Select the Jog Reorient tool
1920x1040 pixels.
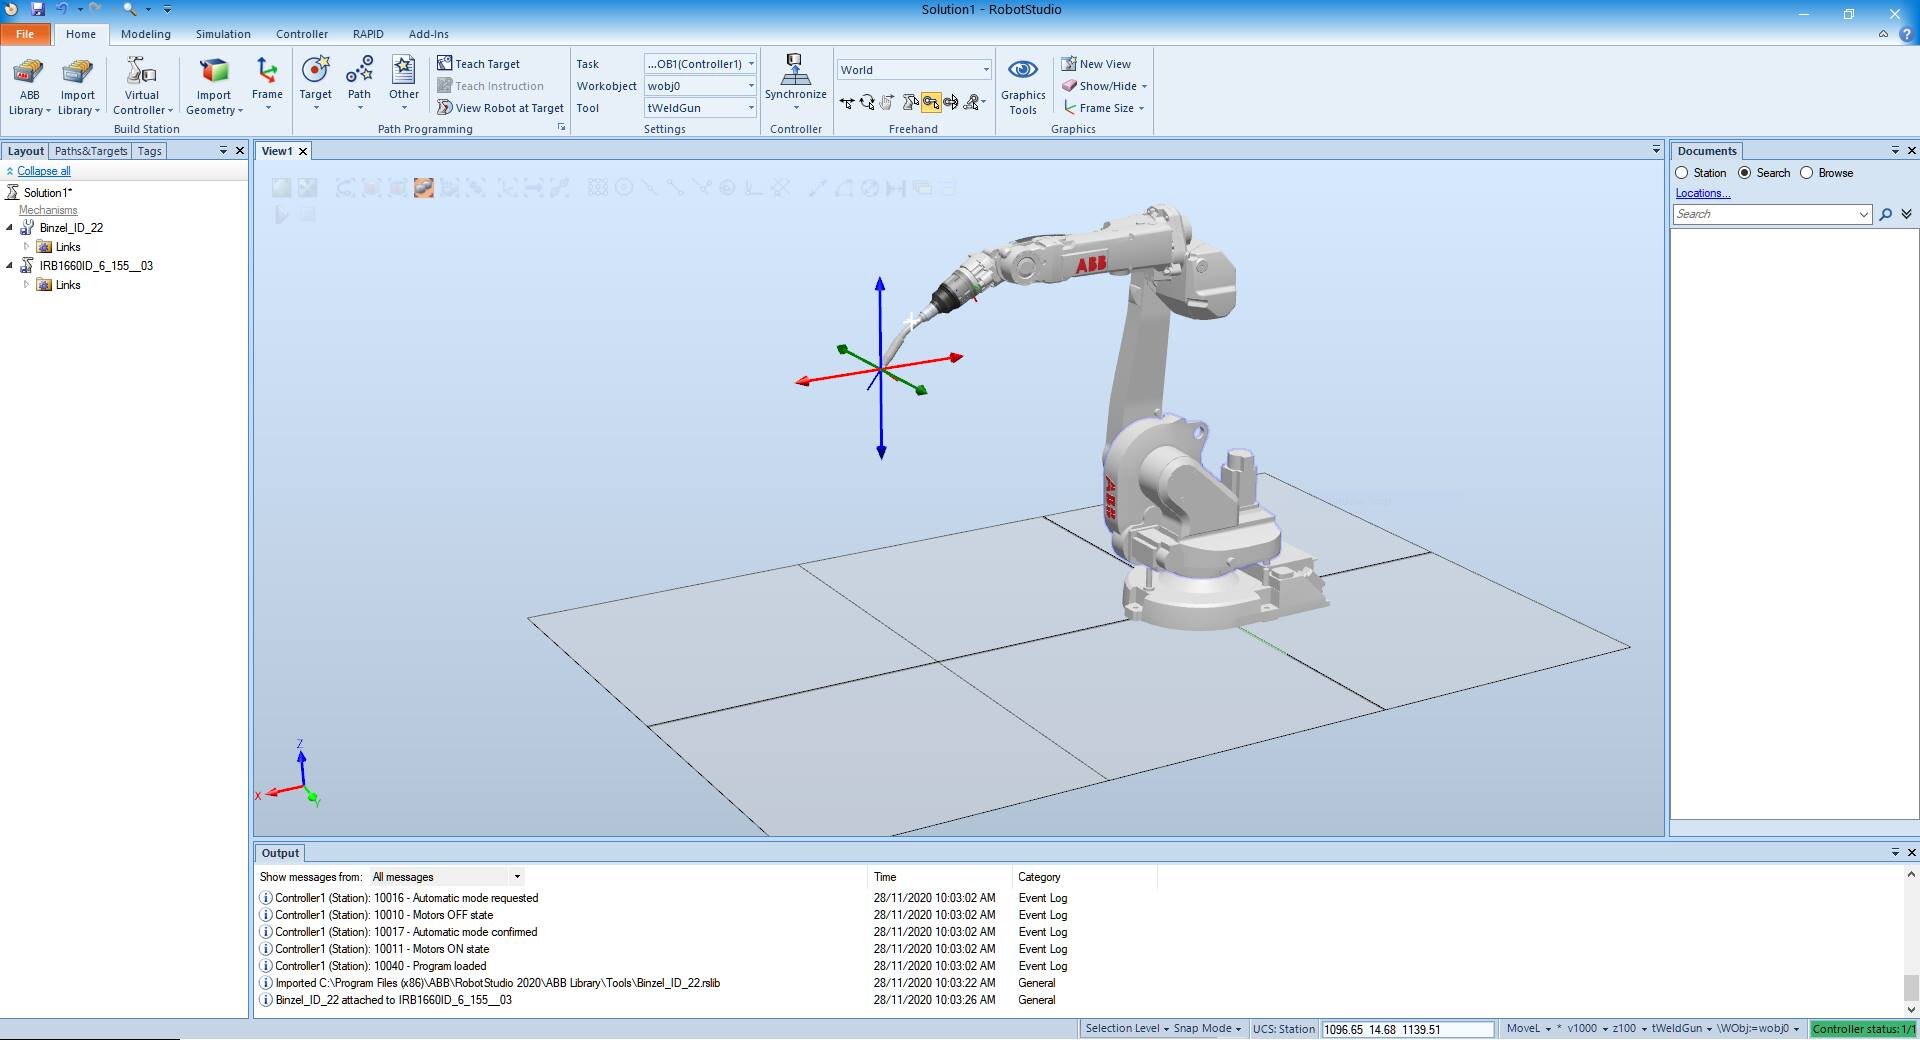(951, 102)
